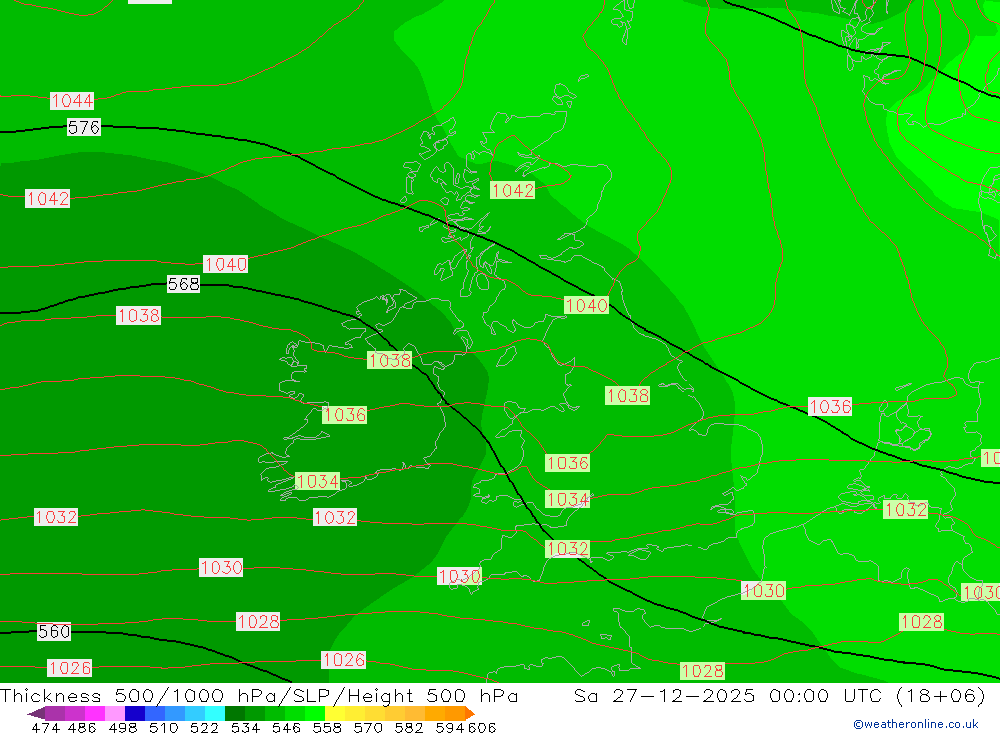Click the '(18+06)' forecast run text

coord(941,695)
